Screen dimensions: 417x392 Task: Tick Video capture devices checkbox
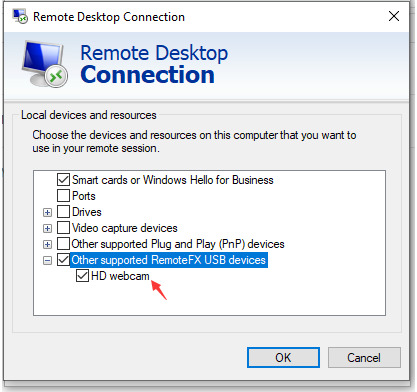(63, 228)
